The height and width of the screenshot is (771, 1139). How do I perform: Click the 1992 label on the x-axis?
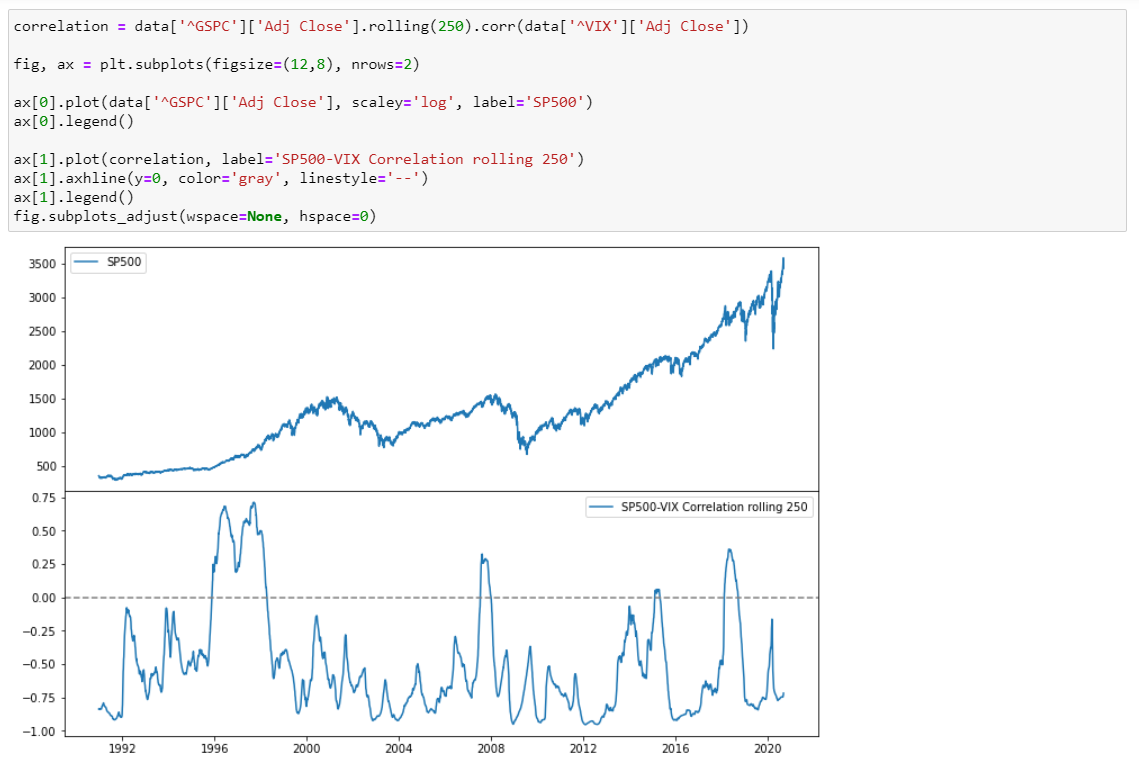click(122, 748)
